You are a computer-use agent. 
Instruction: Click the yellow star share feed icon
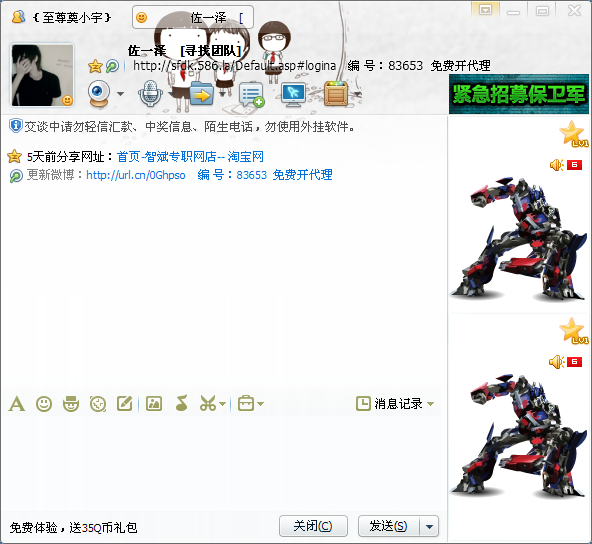point(14,156)
